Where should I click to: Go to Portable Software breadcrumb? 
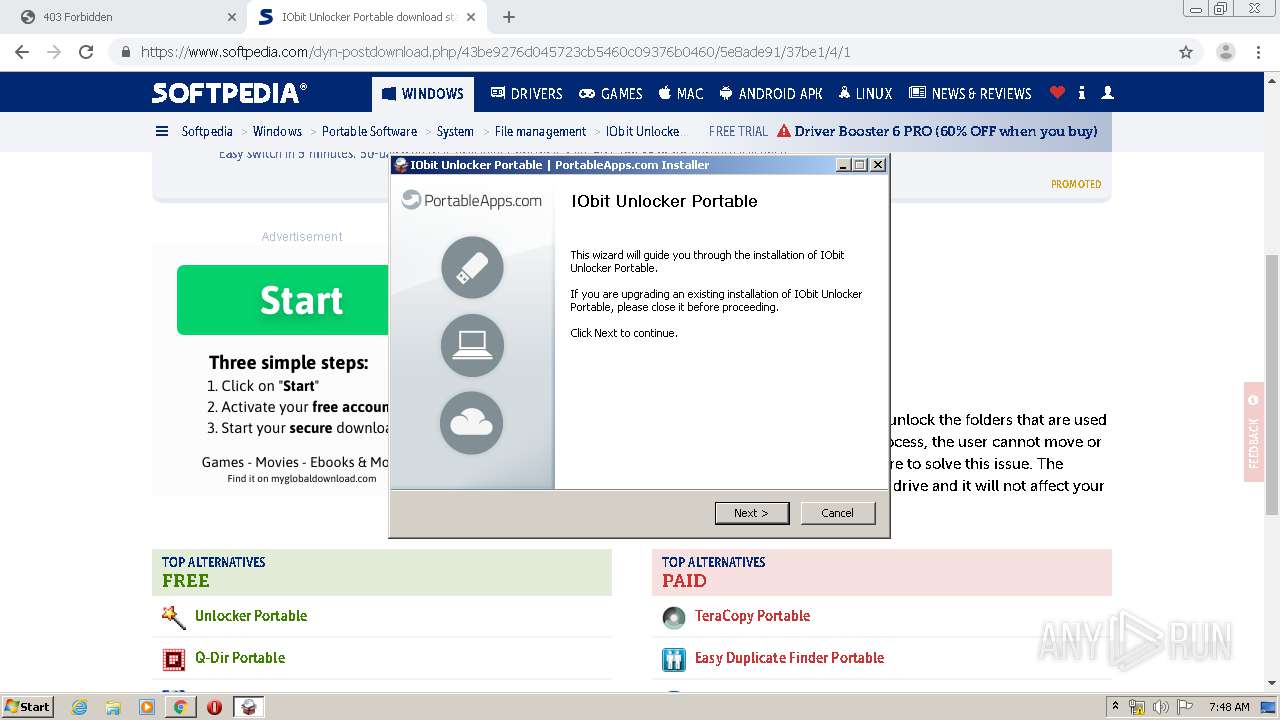coord(369,131)
